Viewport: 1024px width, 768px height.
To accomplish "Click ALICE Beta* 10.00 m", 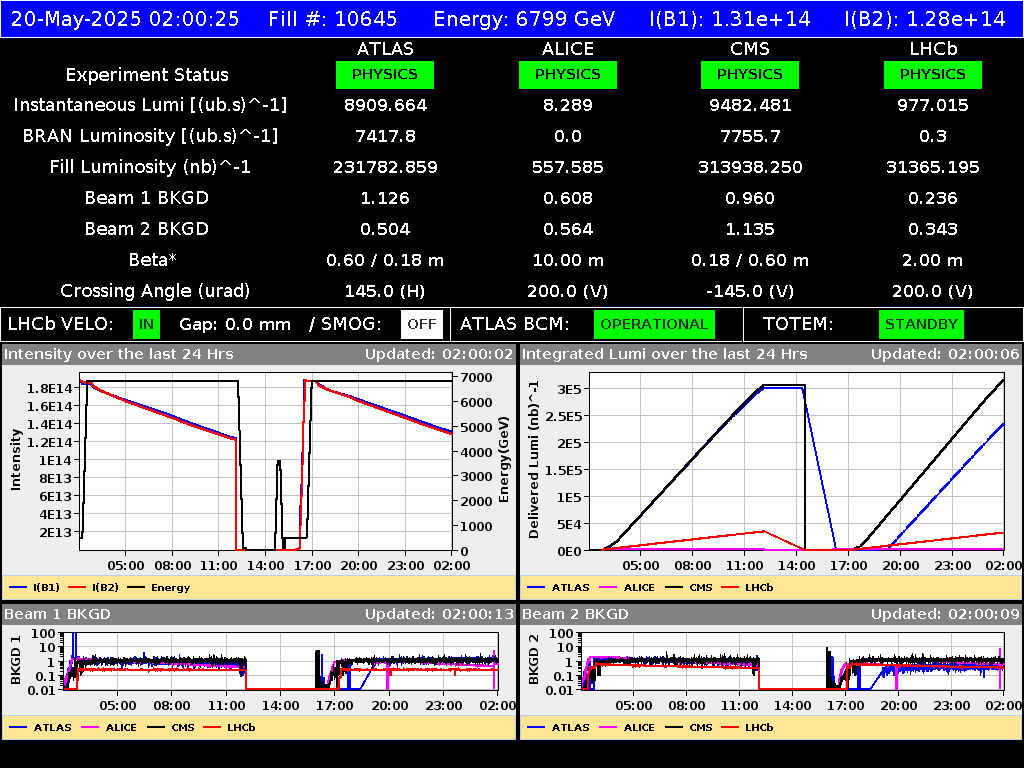I will (x=568, y=260).
